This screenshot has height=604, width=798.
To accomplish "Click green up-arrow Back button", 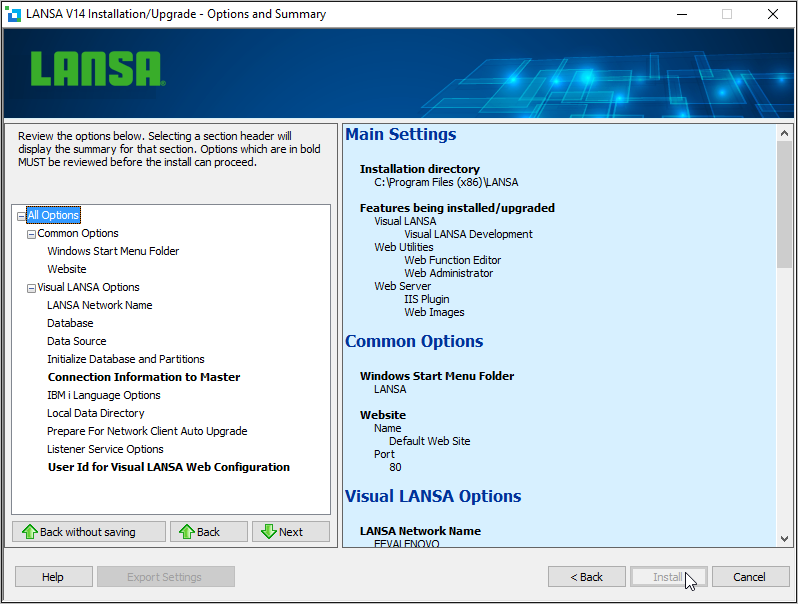I will [x=209, y=532].
